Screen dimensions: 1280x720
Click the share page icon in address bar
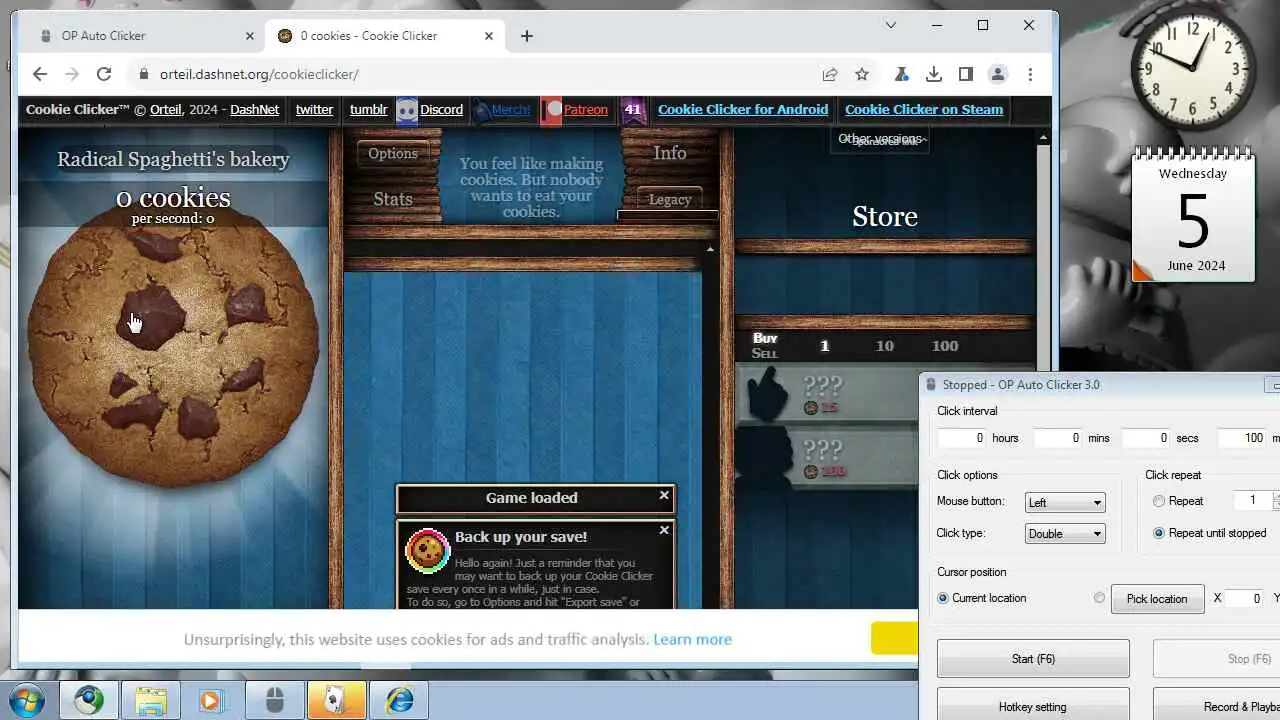tap(830, 74)
